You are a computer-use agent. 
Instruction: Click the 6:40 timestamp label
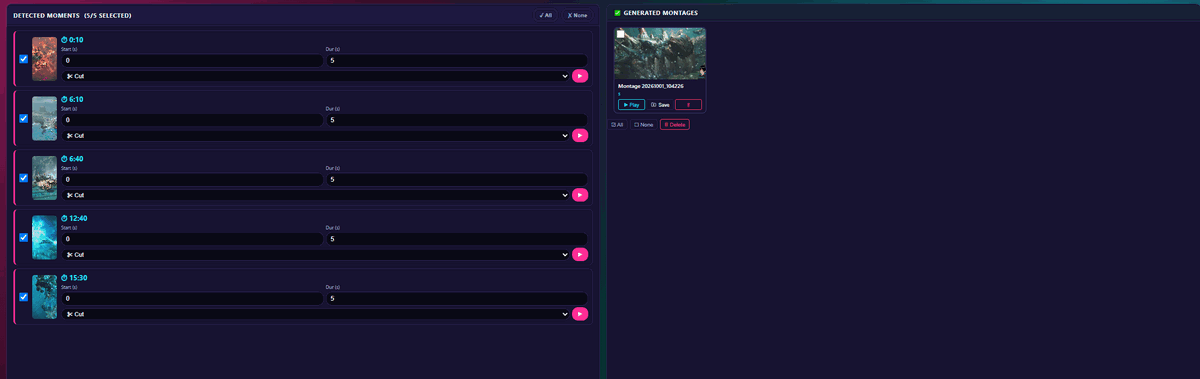tap(73, 159)
